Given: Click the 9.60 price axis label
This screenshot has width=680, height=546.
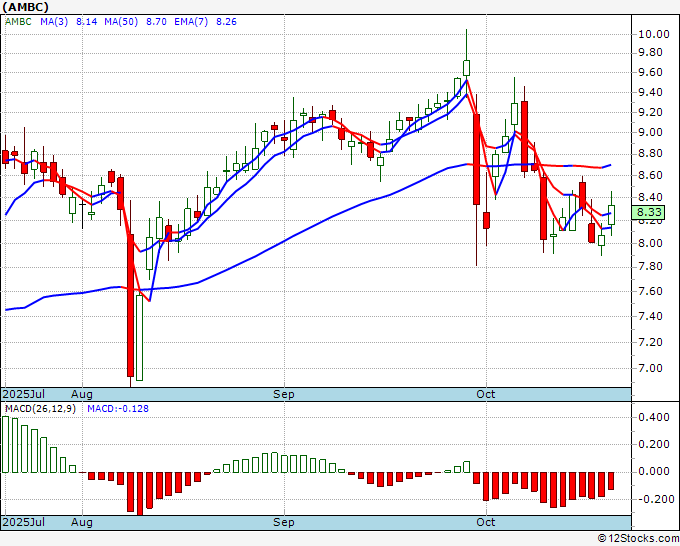Looking at the screenshot, I should (x=651, y=72).
